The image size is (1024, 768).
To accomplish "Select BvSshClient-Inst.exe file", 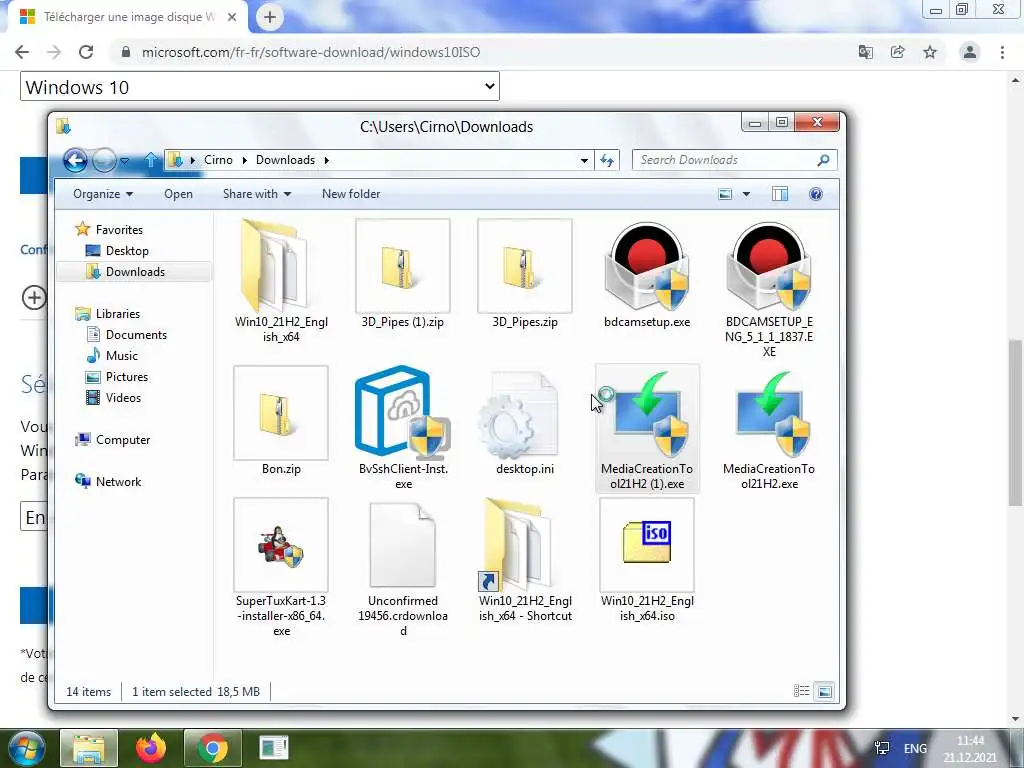I will [403, 428].
